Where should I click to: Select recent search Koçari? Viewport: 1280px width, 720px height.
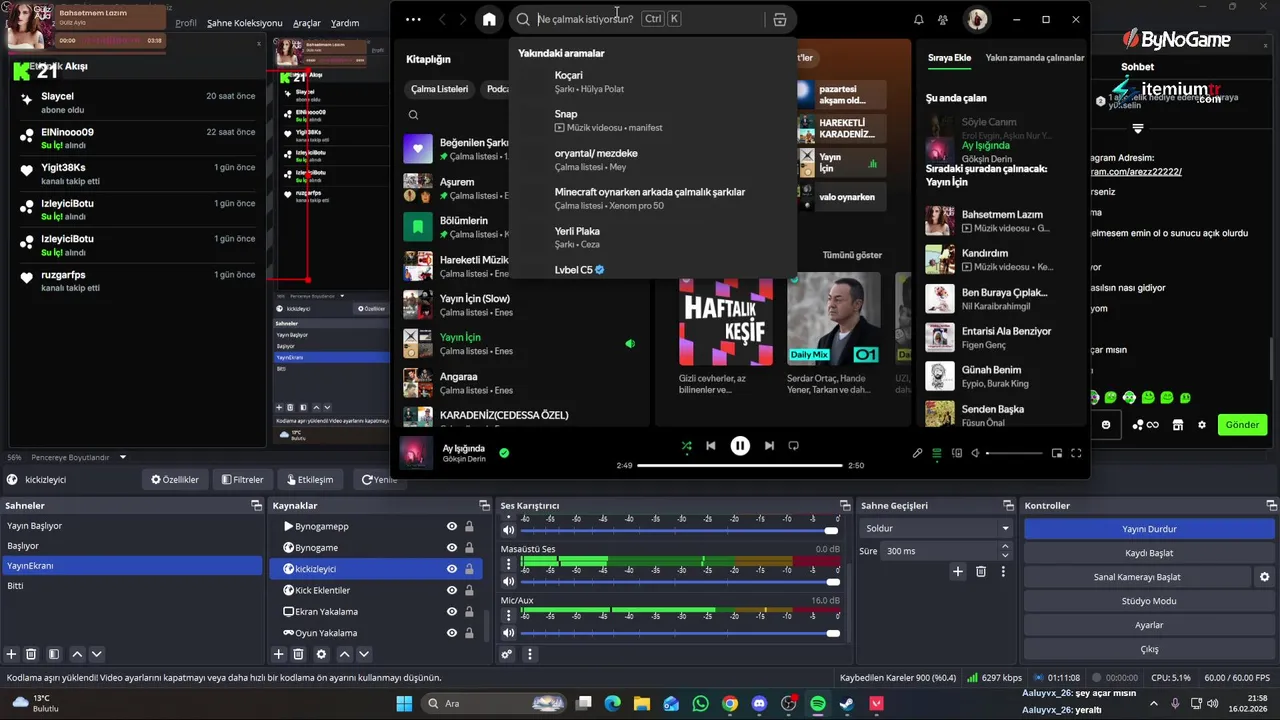click(x=652, y=81)
